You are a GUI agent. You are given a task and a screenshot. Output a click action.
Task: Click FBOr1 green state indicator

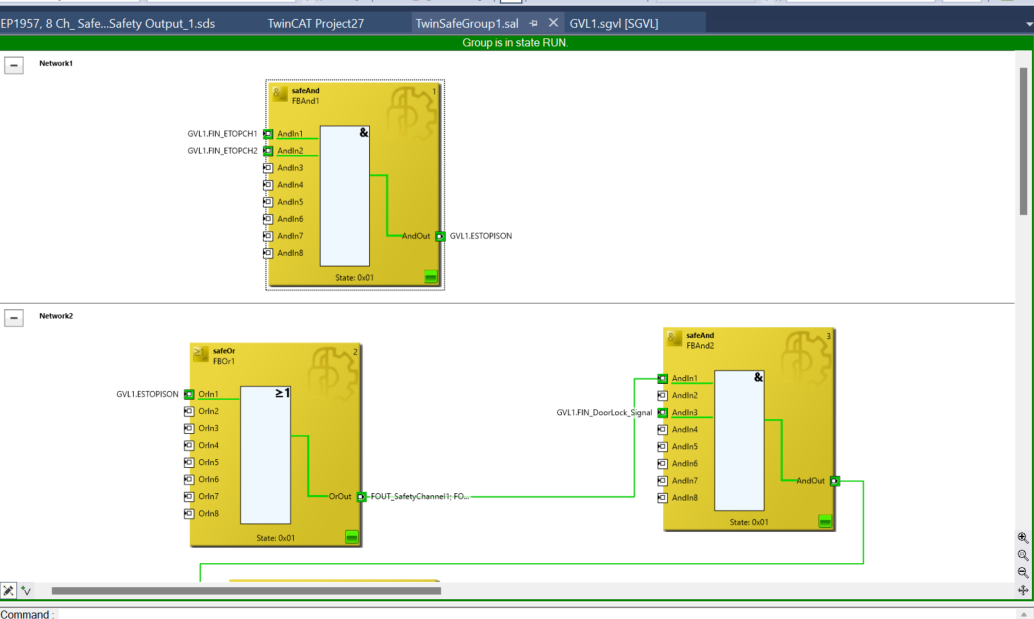[352, 537]
